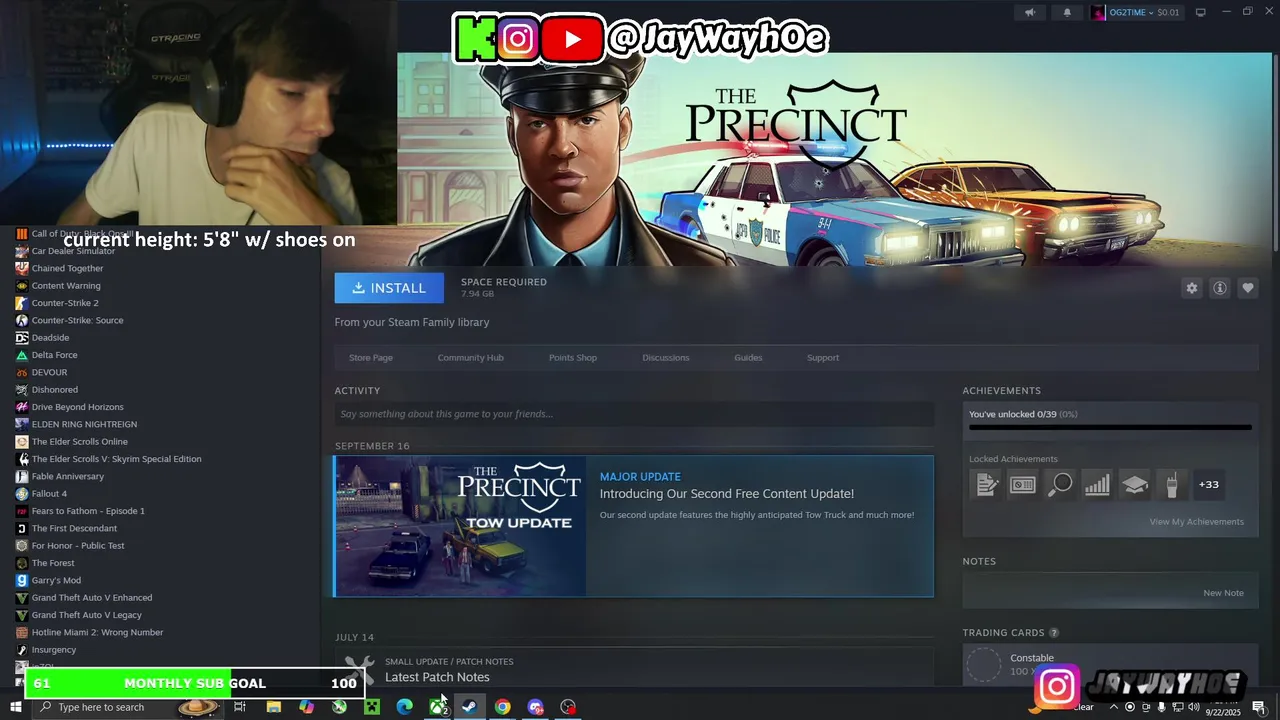Select Counter-Strike: Source in library
1280x720 pixels.
[77, 320]
